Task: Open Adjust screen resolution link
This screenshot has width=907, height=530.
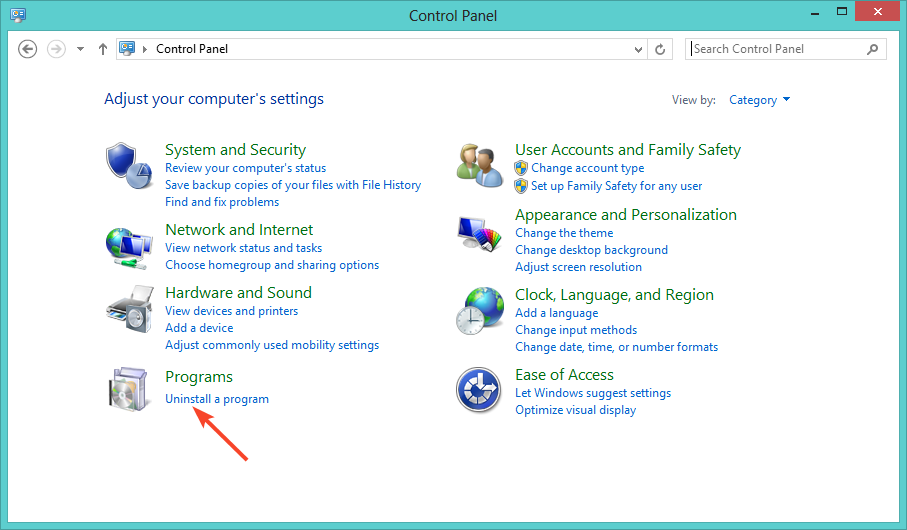Action: click(578, 267)
